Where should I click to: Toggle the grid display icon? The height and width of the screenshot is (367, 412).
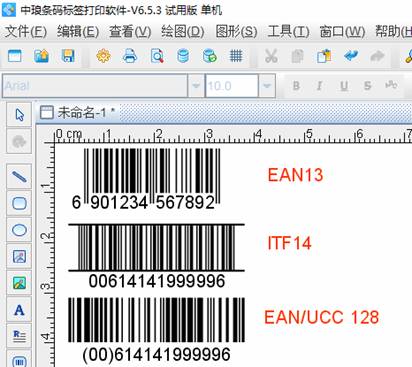click(x=236, y=56)
